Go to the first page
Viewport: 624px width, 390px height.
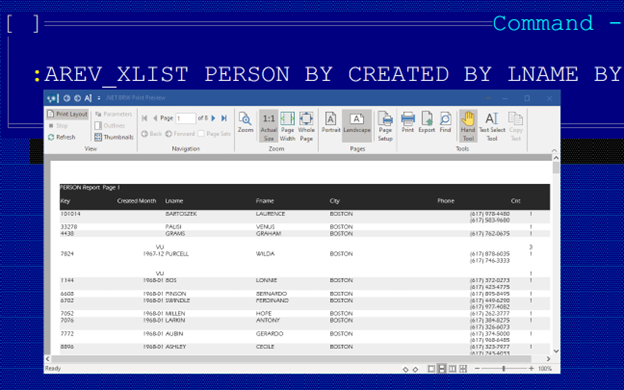coord(144,118)
